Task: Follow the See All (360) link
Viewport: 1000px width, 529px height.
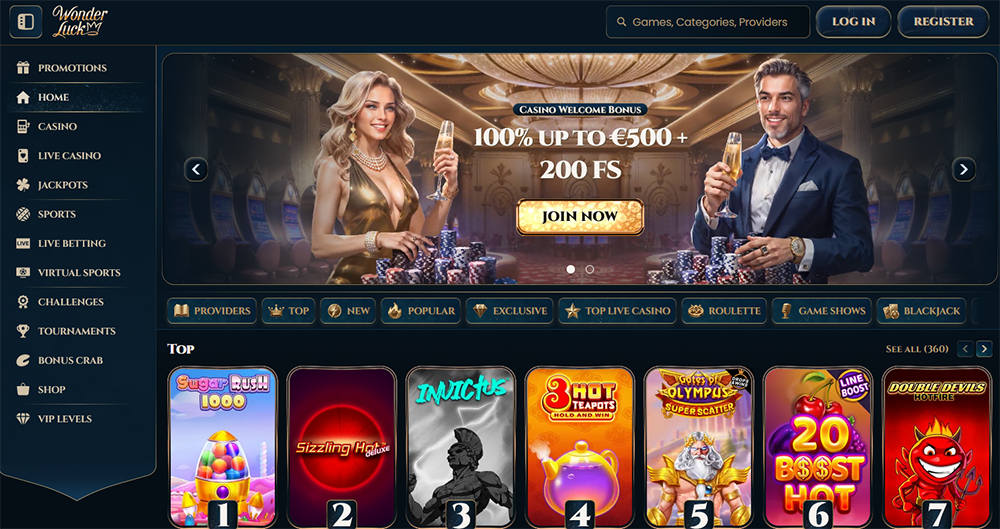Action: [917, 349]
